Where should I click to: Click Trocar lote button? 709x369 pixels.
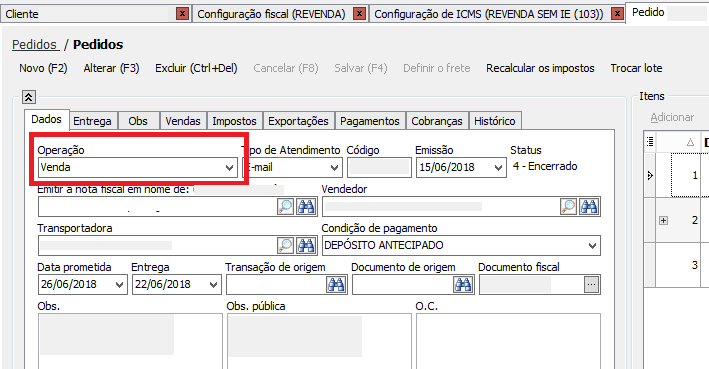(636, 68)
